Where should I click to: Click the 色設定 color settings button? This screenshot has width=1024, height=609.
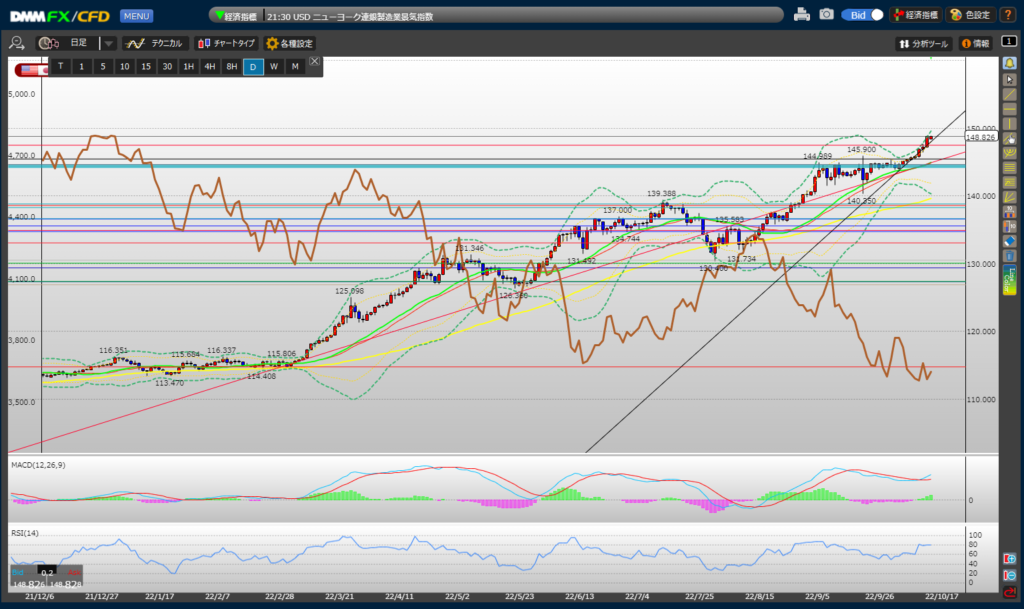969,15
